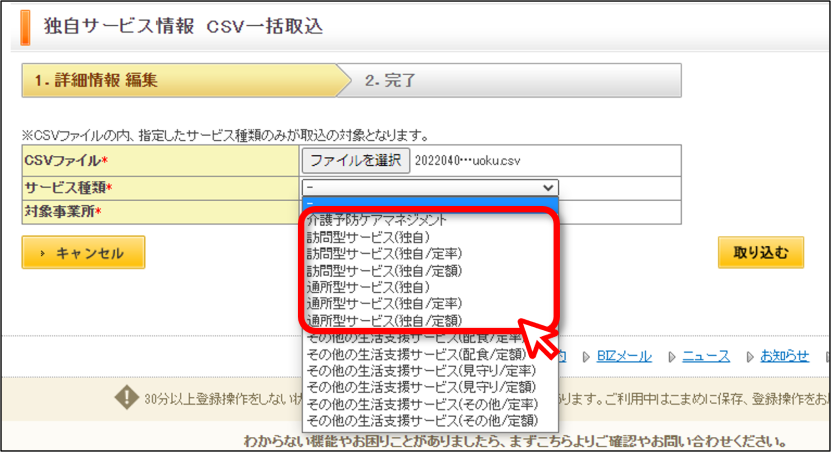The image size is (831, 452).
Task: Choose その他の生活支援サービス(配食/定額)
Action: [x=417, y=354]
